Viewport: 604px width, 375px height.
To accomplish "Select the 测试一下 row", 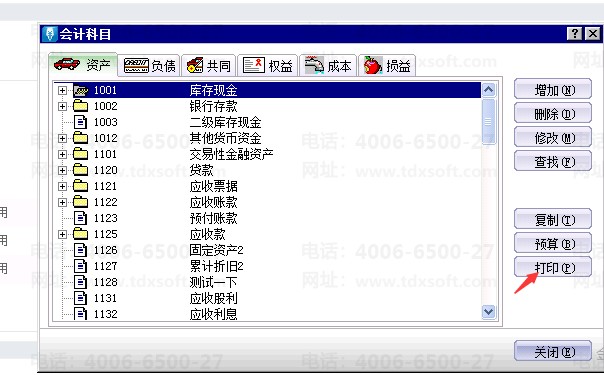I will pos(268,282).
